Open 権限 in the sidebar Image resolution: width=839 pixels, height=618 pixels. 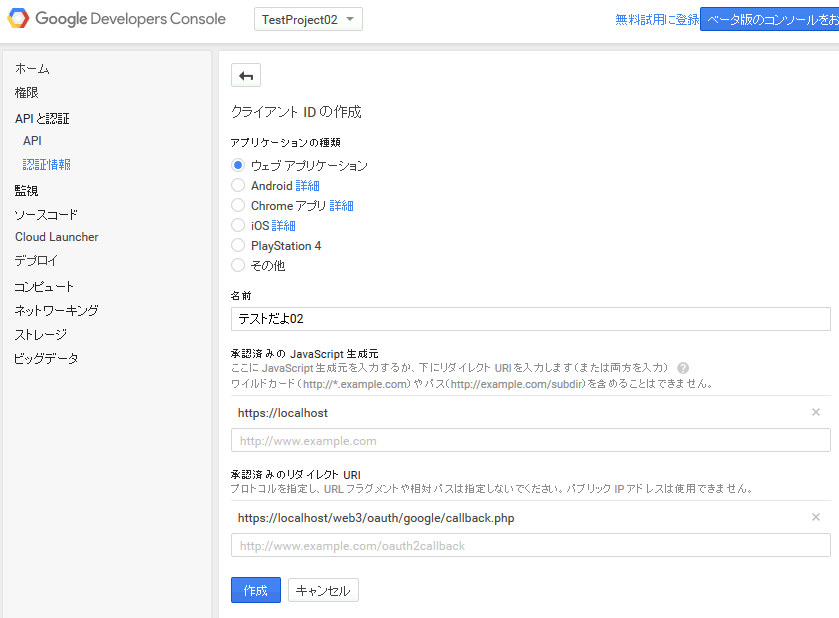tap(27, 93)
